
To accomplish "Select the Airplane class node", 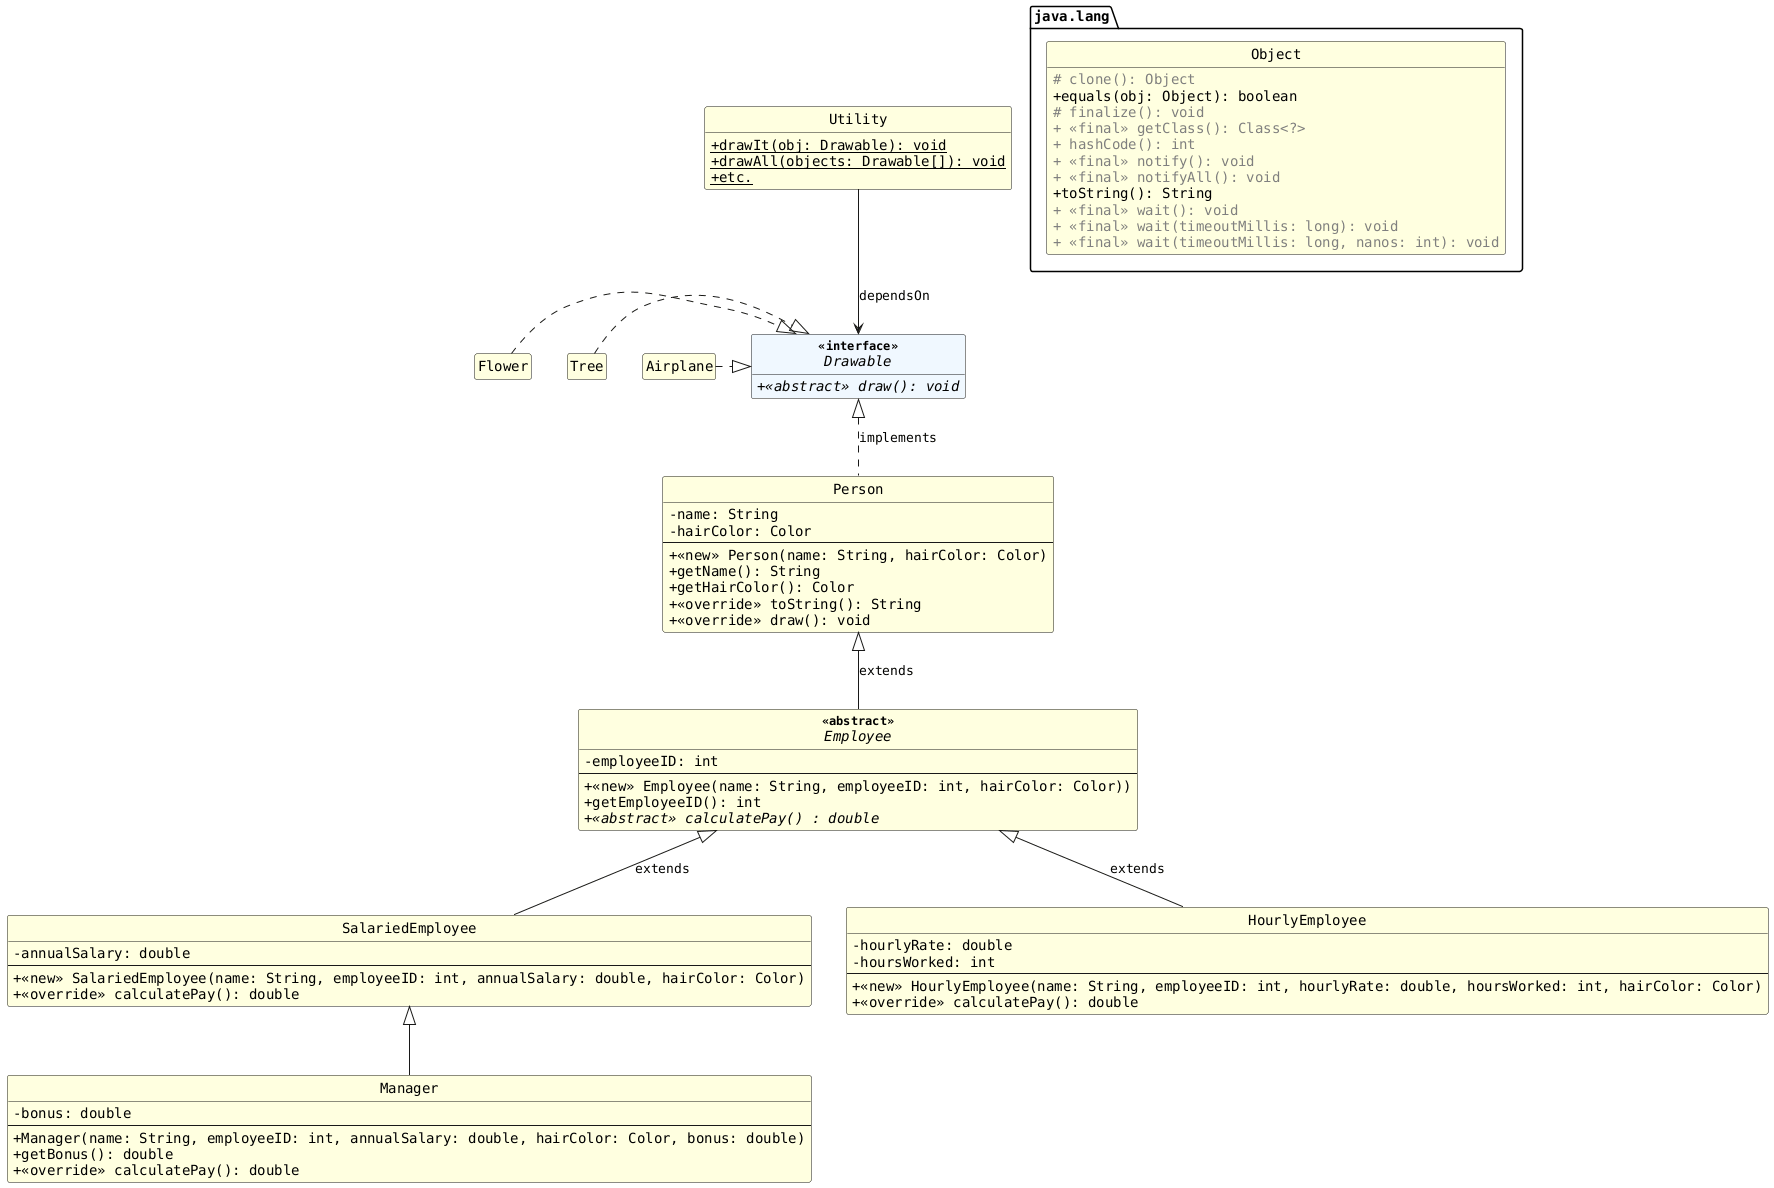I will pyautogui.click(x=679, y=366).
